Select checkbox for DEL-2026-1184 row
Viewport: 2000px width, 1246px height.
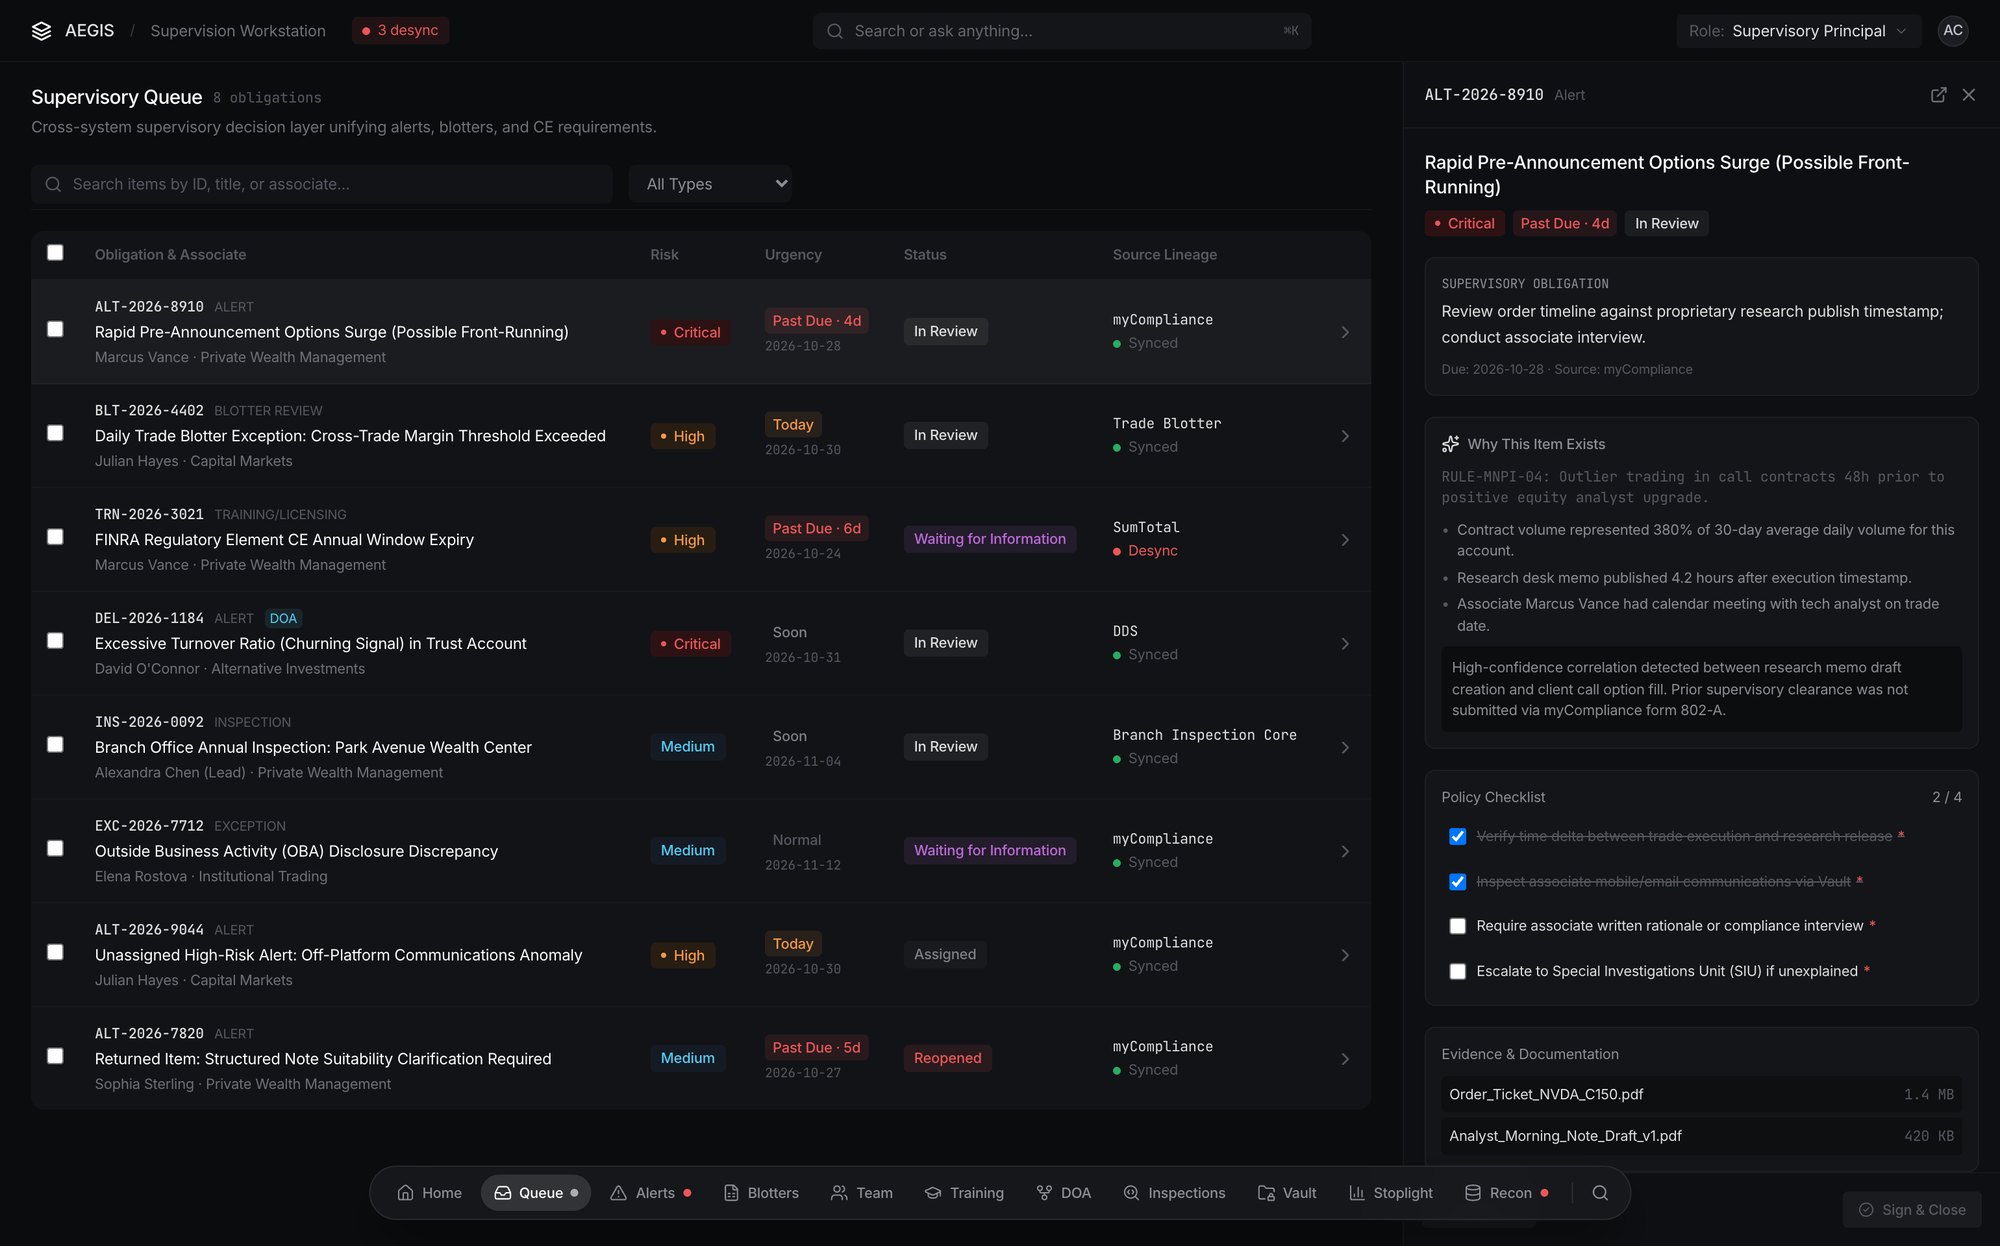click(x=55, y=641)
